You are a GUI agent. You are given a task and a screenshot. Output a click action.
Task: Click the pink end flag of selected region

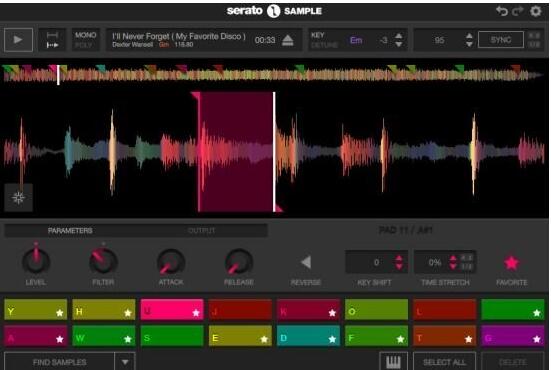279,209
